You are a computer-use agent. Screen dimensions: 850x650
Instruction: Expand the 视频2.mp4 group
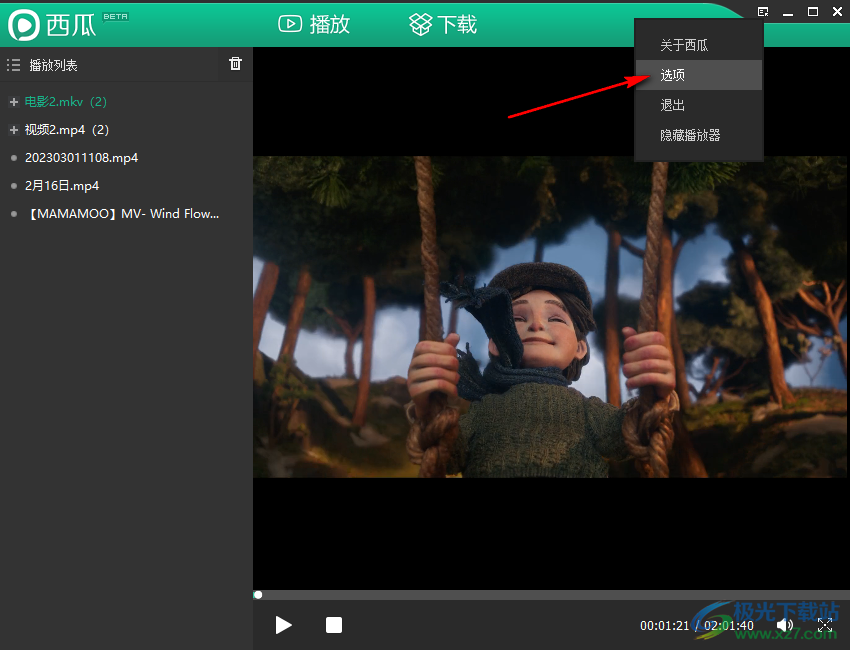click(14, 130)
